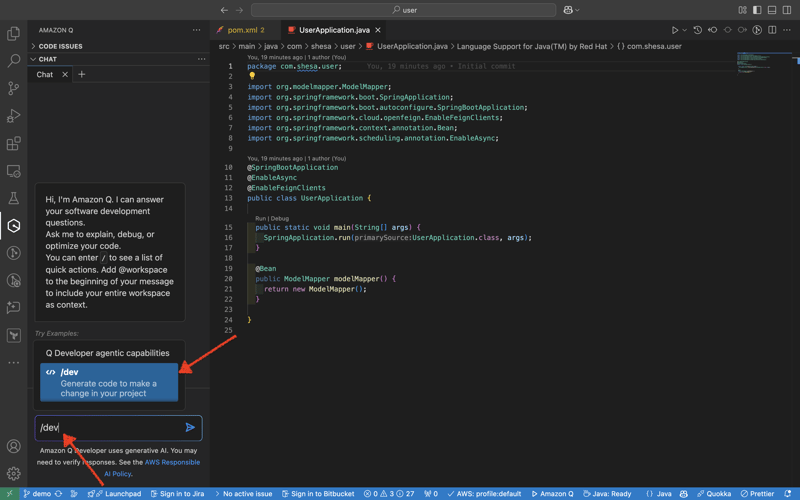Click the send message arrow in chat

tap(190, 428)
